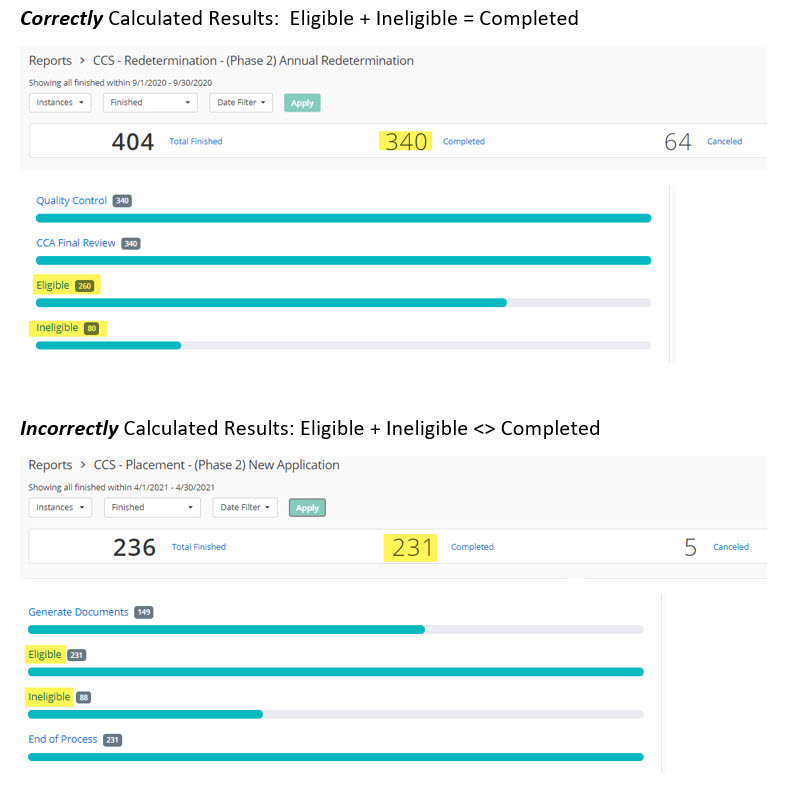The height and width of the screenshot is (791, 810).
Task: Select the Generate Documents step link
Action: coord(78,612)
